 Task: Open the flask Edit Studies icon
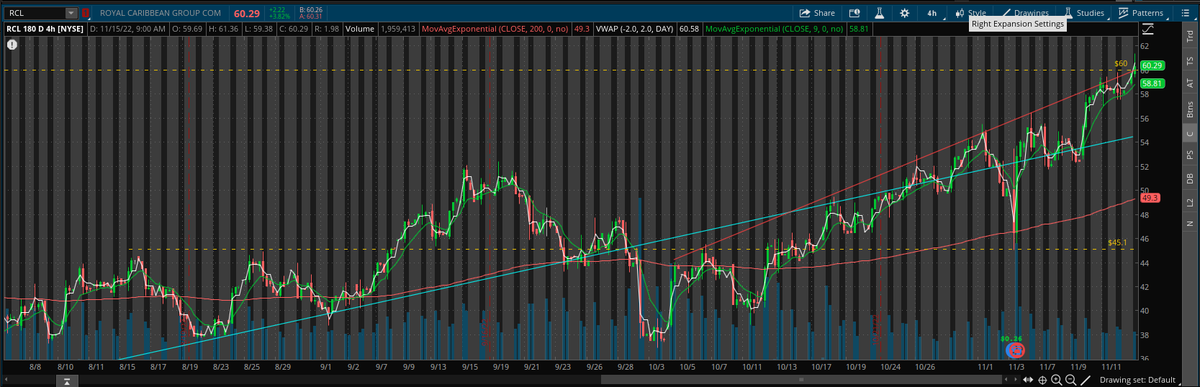[880, 13]
